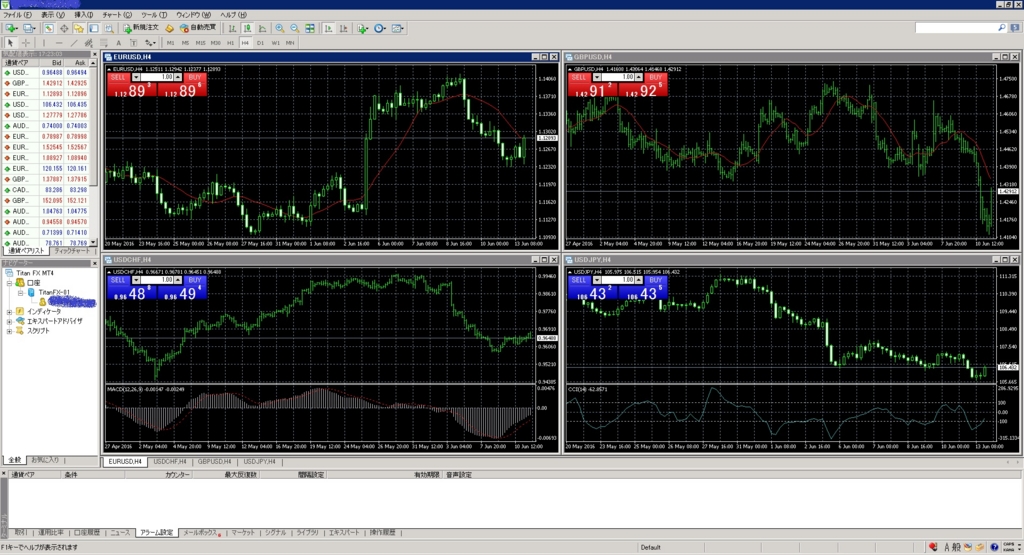Select the horizontal line drawing tool
1024x555 pixels.
point(59,42)
